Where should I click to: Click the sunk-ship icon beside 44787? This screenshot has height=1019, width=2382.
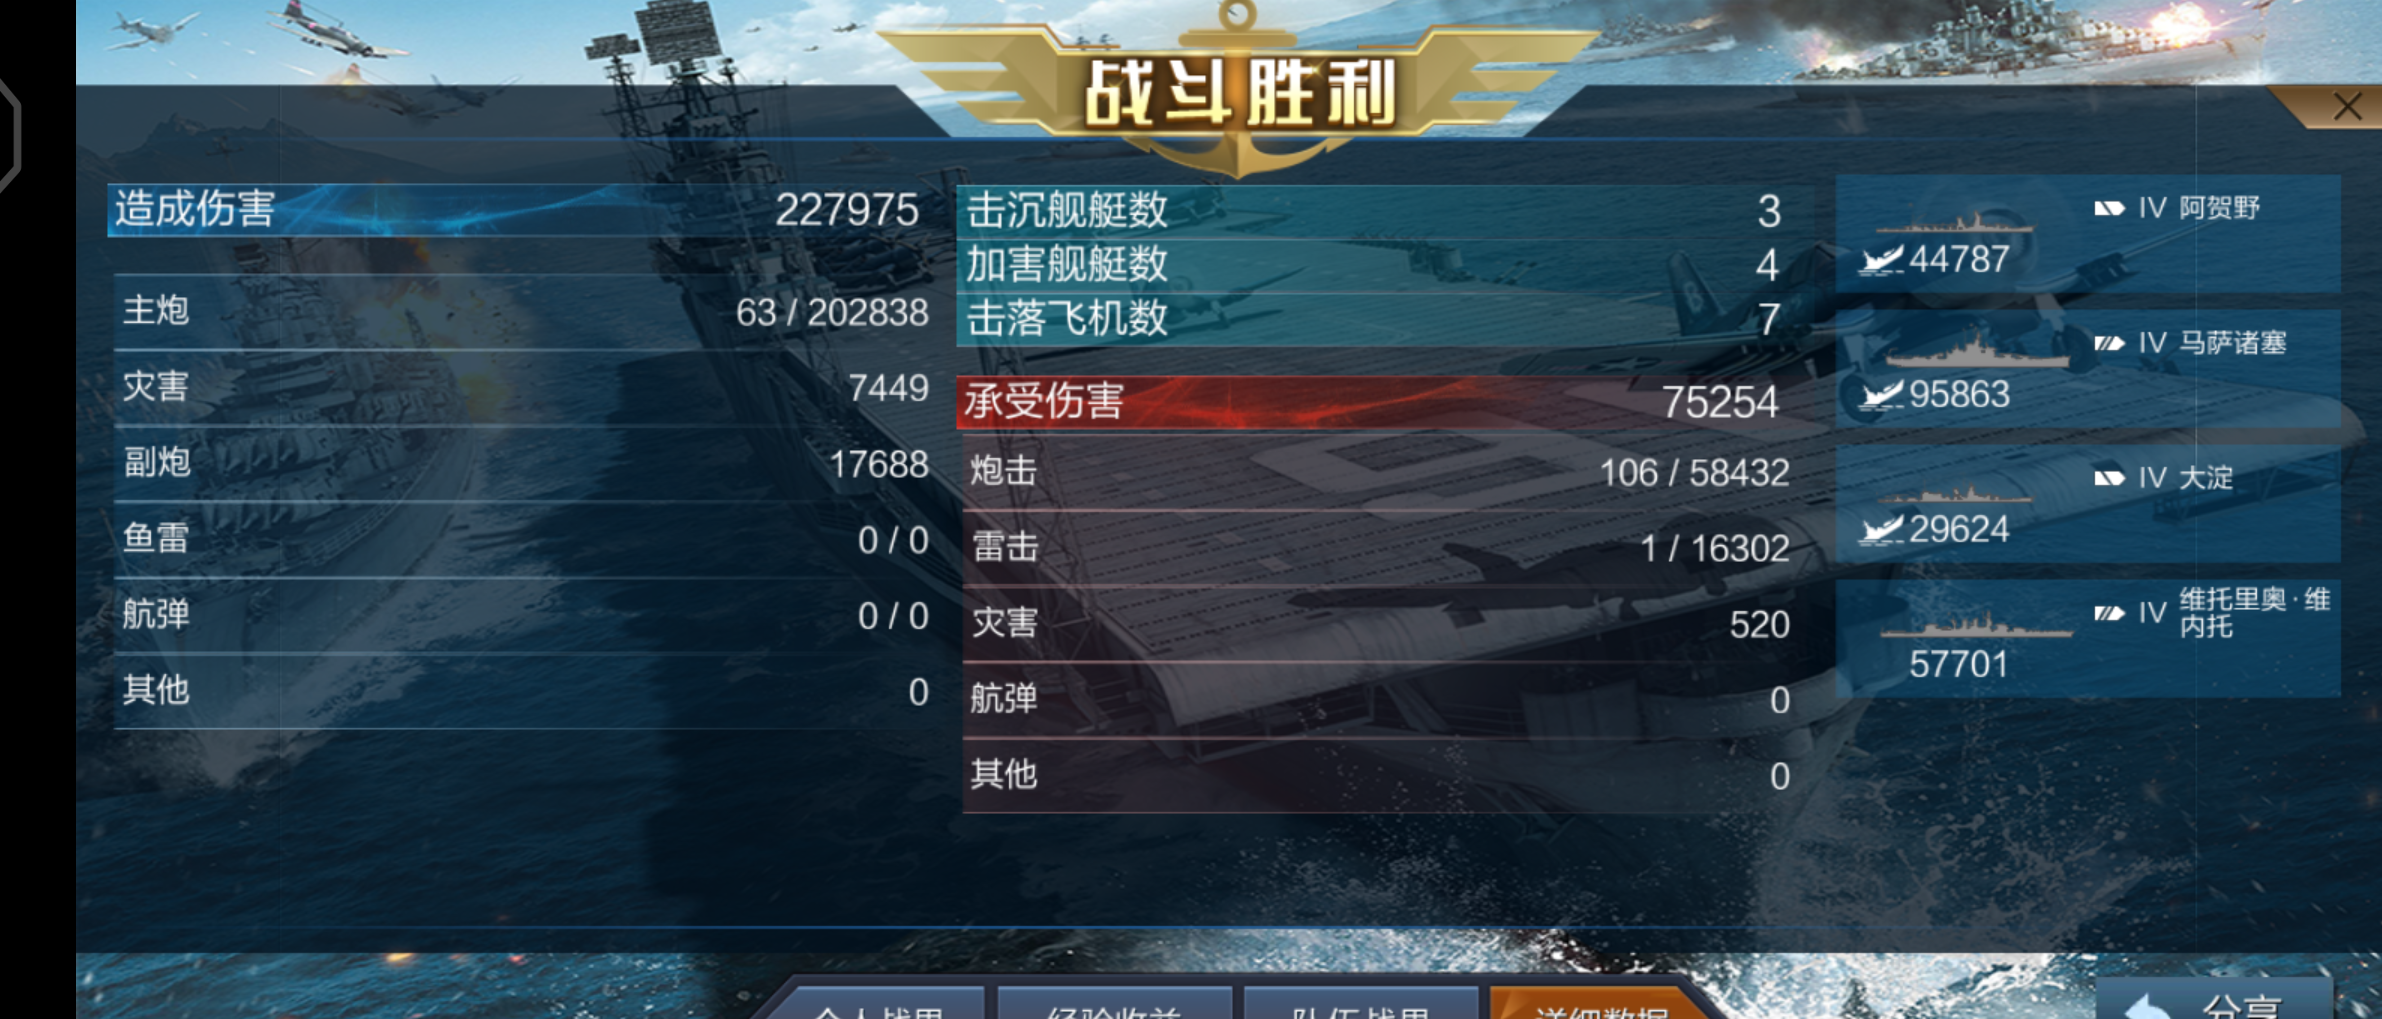pyautogui.click(x=1880, y=260)
